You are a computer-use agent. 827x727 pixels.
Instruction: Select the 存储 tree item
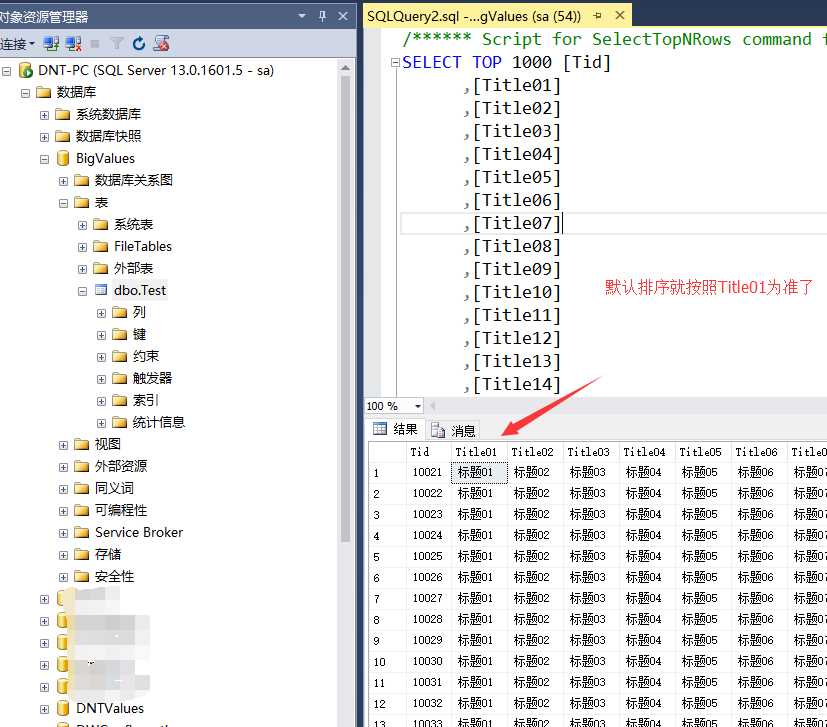pyautogui.click(x=108, y=554)
